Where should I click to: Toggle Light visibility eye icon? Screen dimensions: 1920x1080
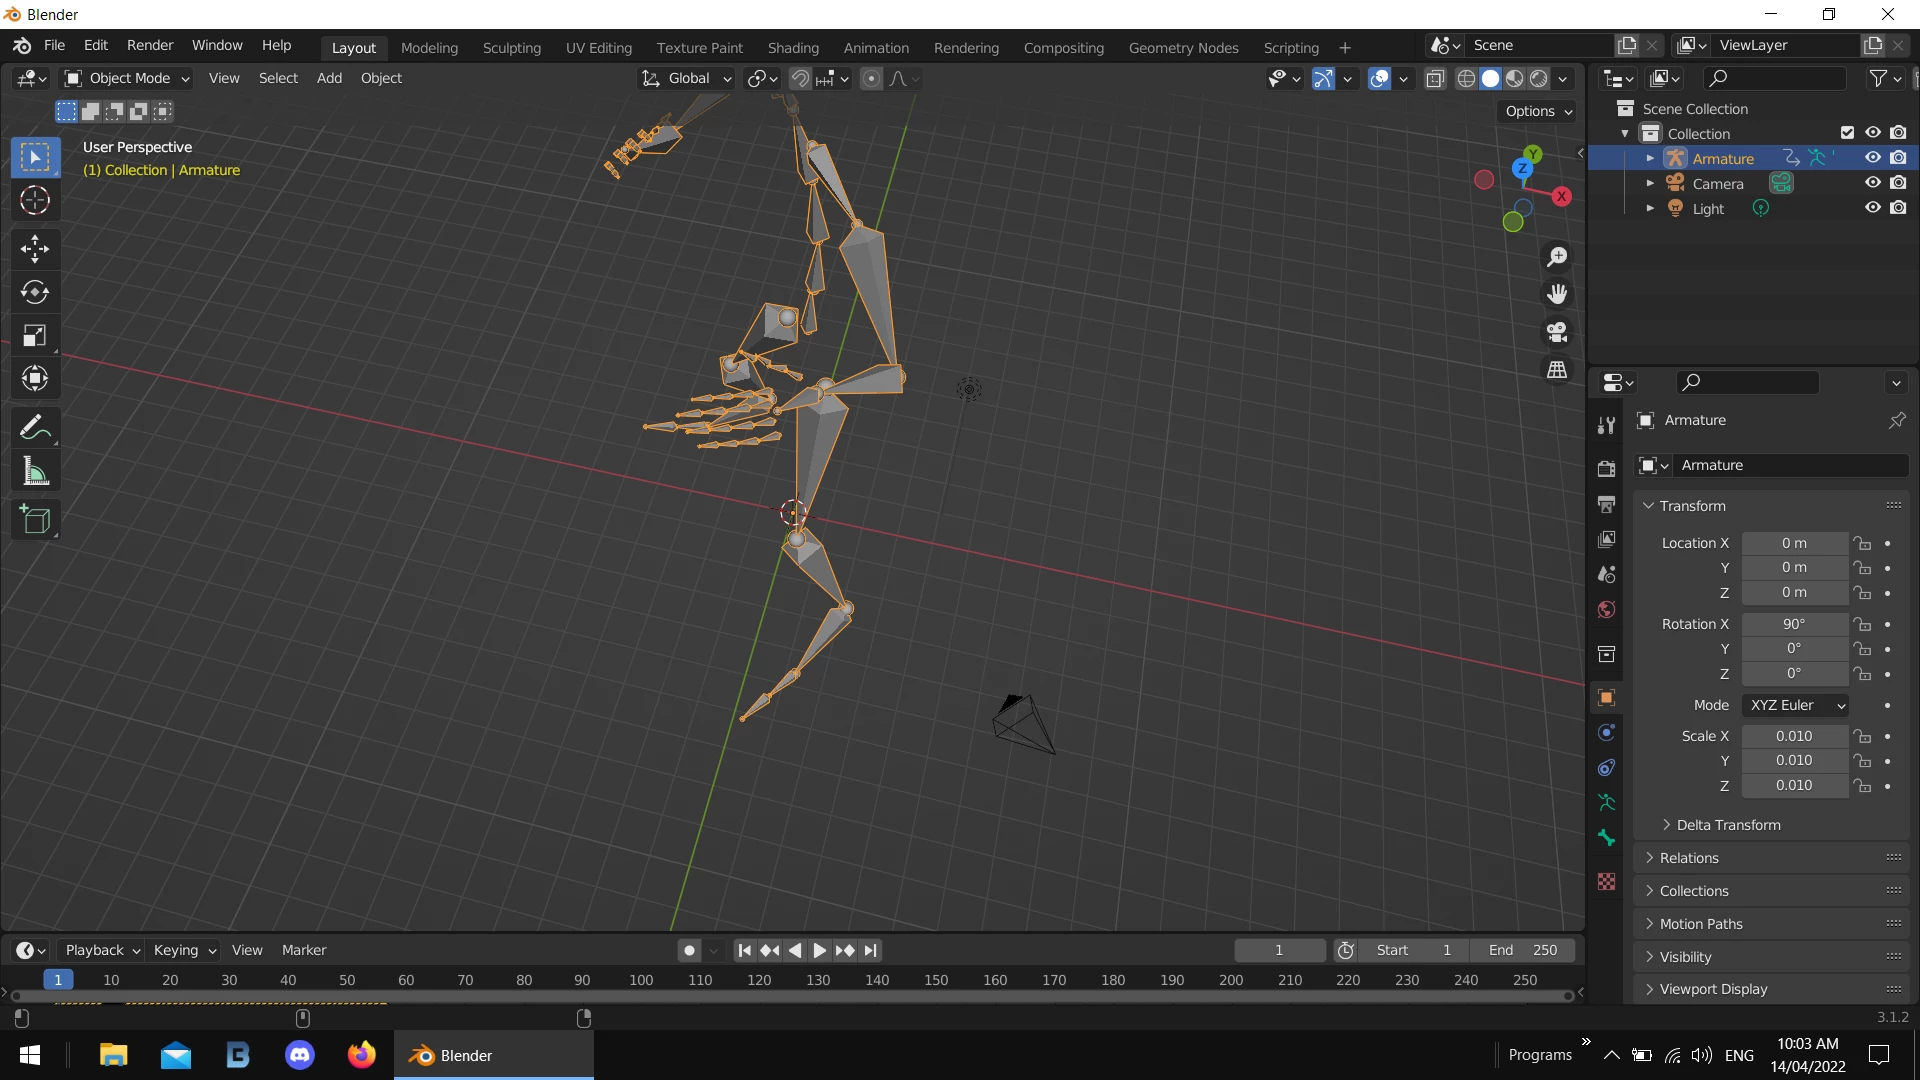pos(1872,208)
